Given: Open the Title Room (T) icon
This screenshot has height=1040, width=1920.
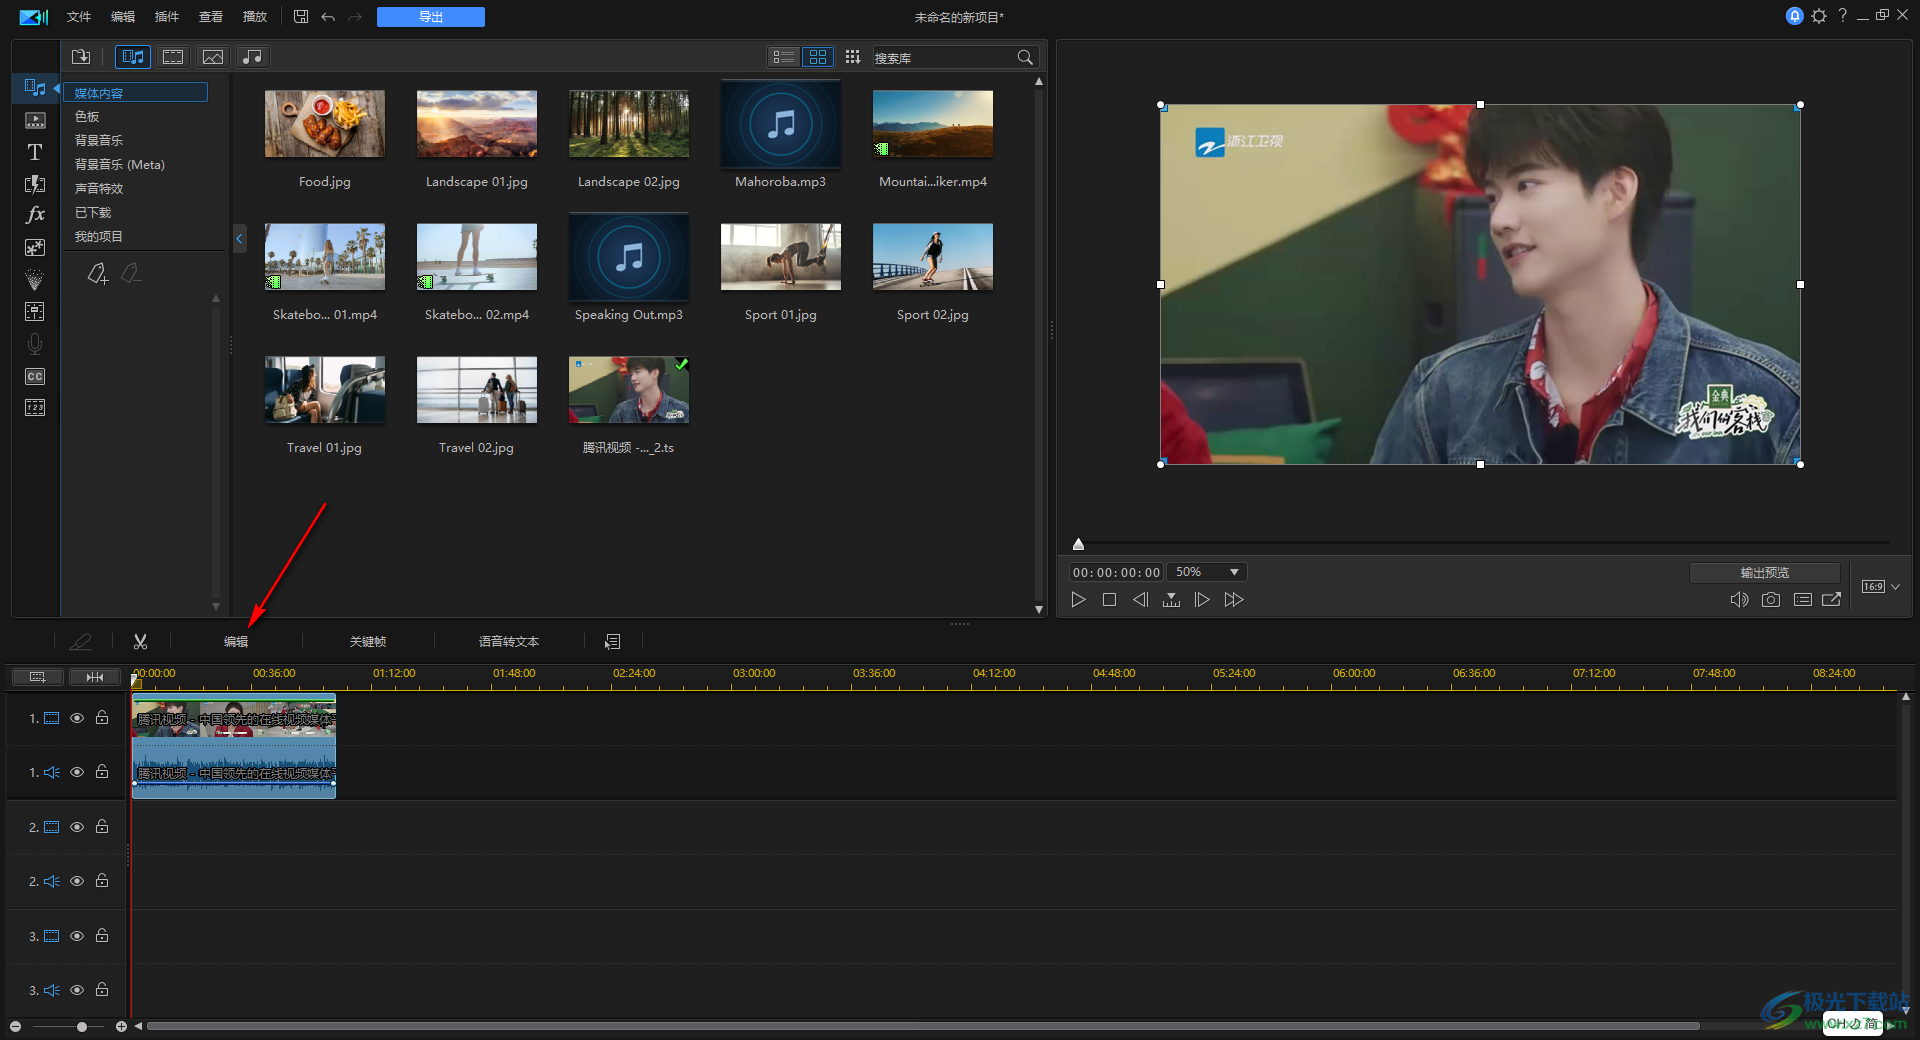Looking at the screenshot, I should (35, 152).
